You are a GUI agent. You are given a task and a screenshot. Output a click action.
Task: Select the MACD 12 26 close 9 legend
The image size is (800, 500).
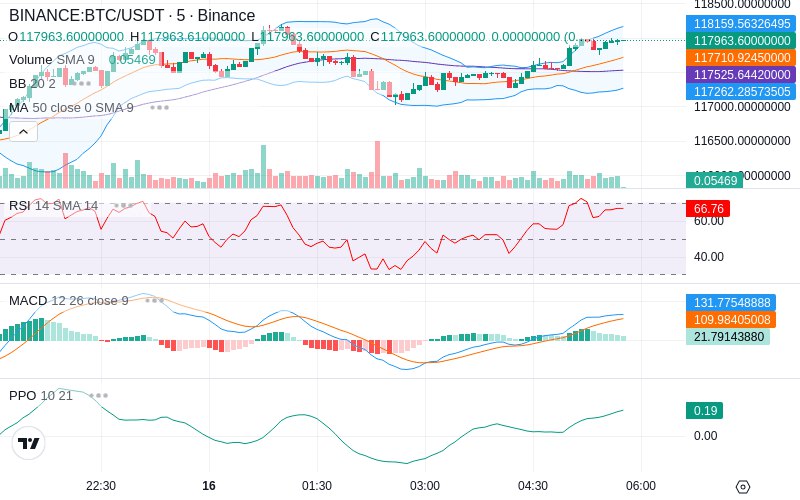69,301
